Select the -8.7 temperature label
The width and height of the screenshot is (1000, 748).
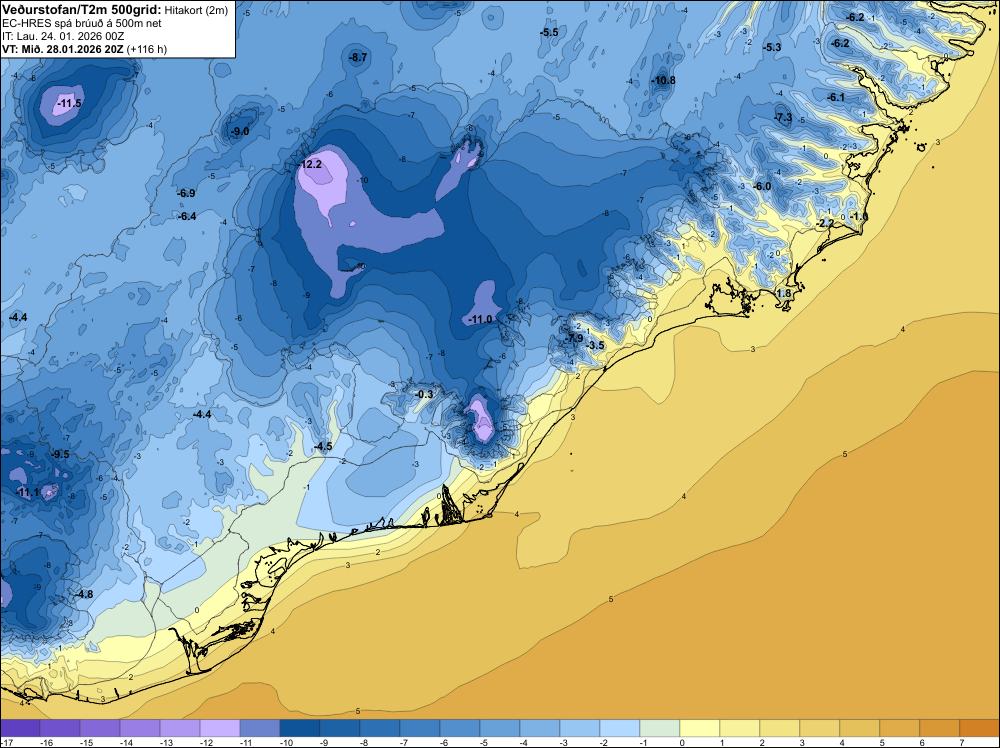click(x=358, y=57)
